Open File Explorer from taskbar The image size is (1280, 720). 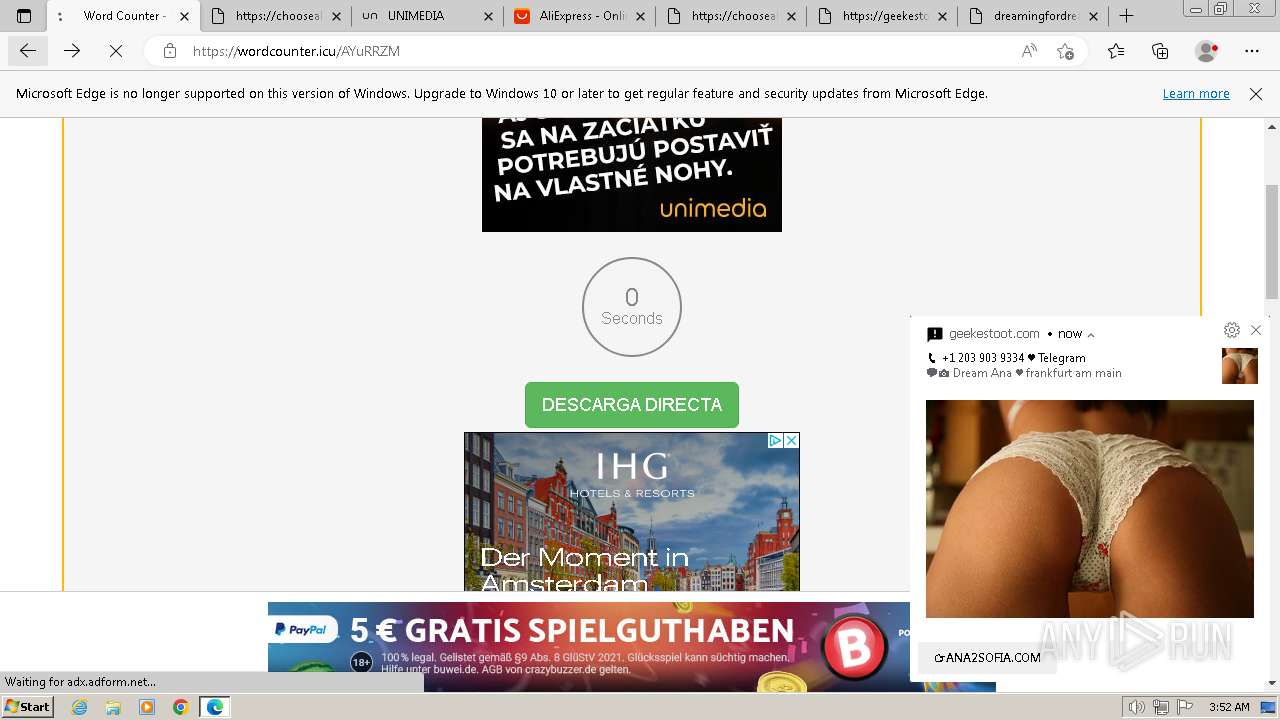(113, 707)
